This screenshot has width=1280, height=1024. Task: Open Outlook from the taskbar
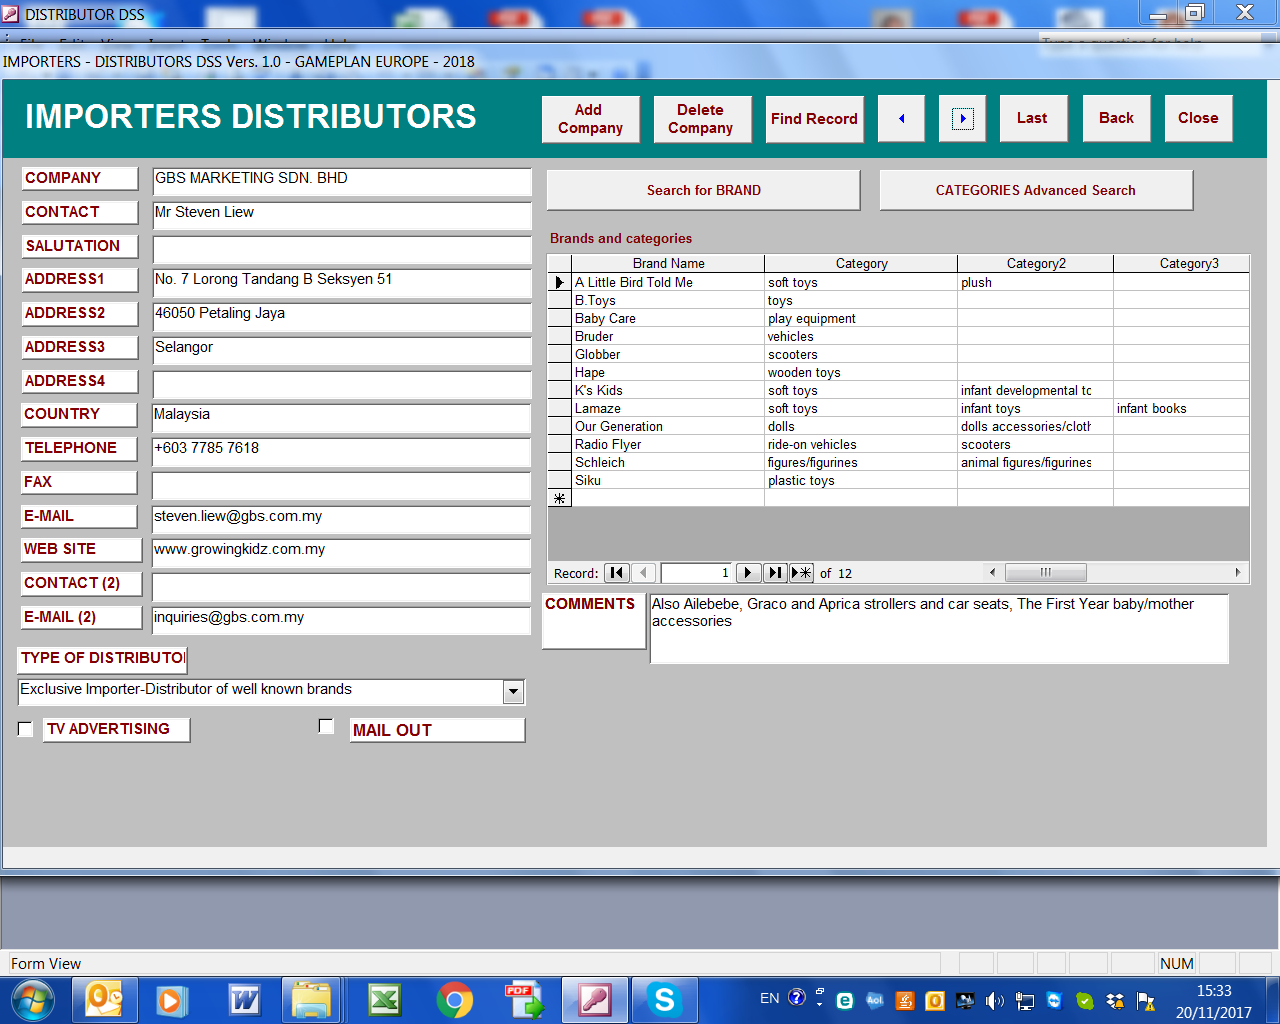tap(104, 1000)
